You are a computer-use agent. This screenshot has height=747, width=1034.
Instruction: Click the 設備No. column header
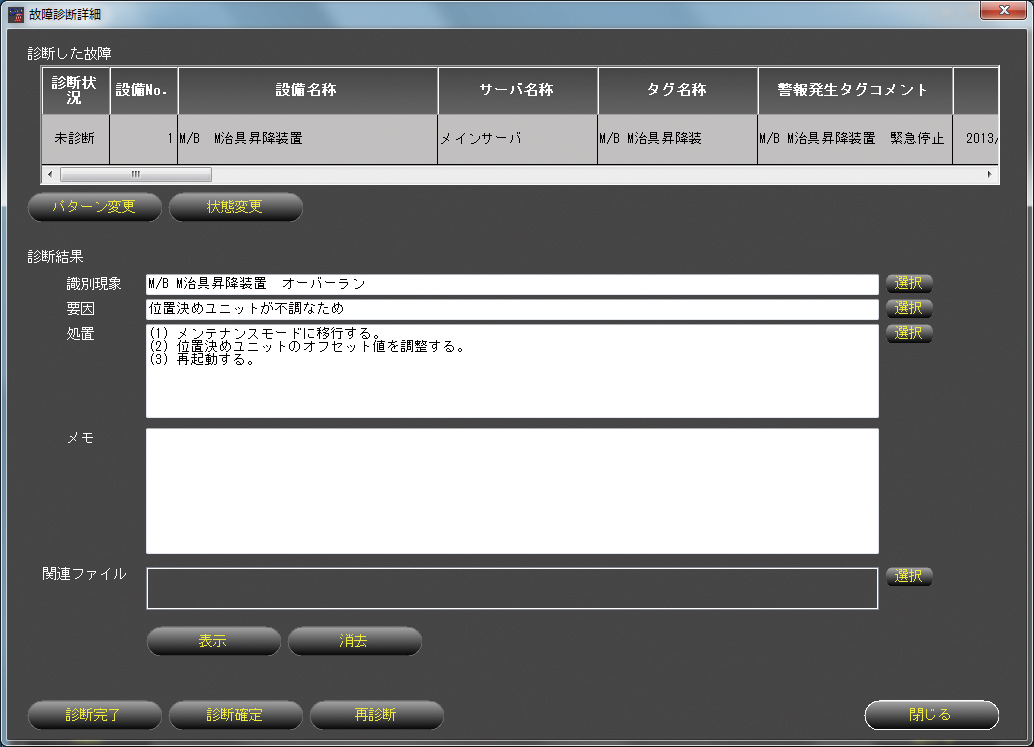(144, 90)
